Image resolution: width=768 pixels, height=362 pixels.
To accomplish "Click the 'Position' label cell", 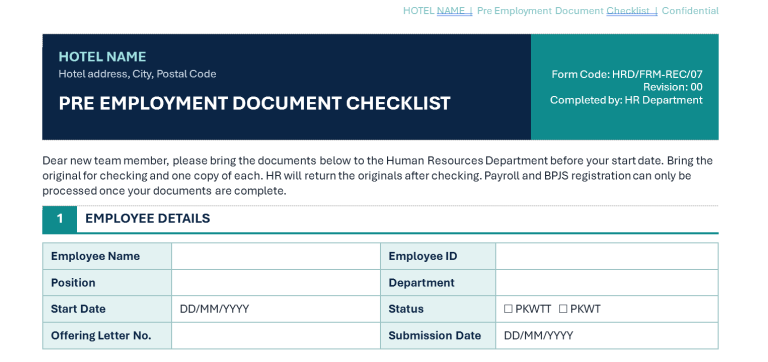I will click(x=107, y=283).
